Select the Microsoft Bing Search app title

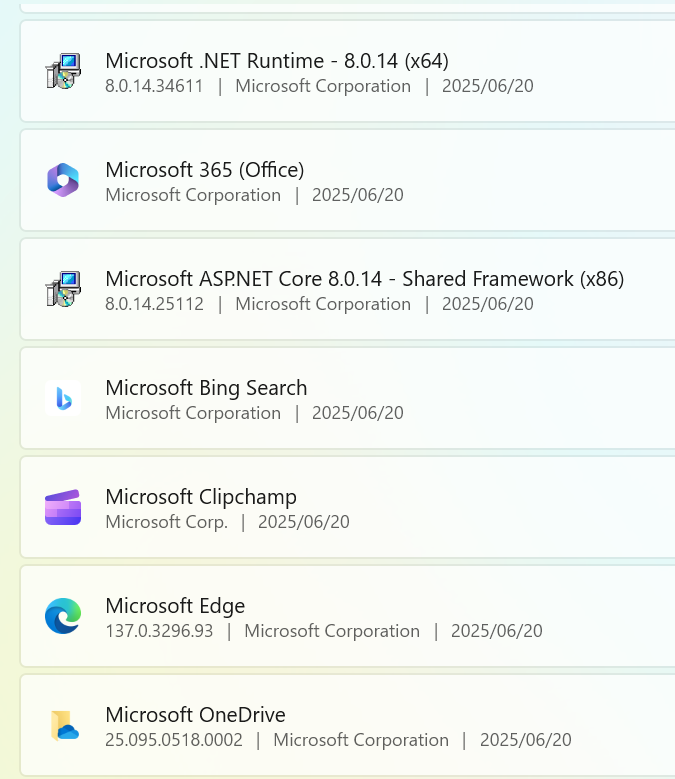(x=206, y=388)
